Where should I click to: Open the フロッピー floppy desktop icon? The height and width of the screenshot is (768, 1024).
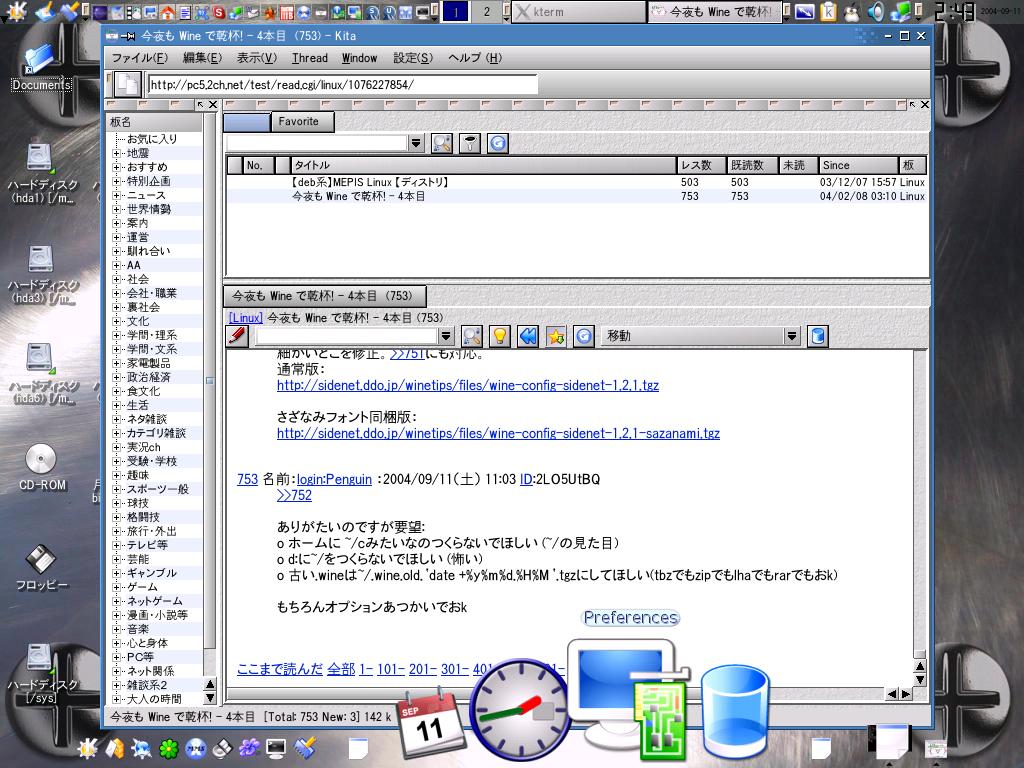[x=41, y=567]
